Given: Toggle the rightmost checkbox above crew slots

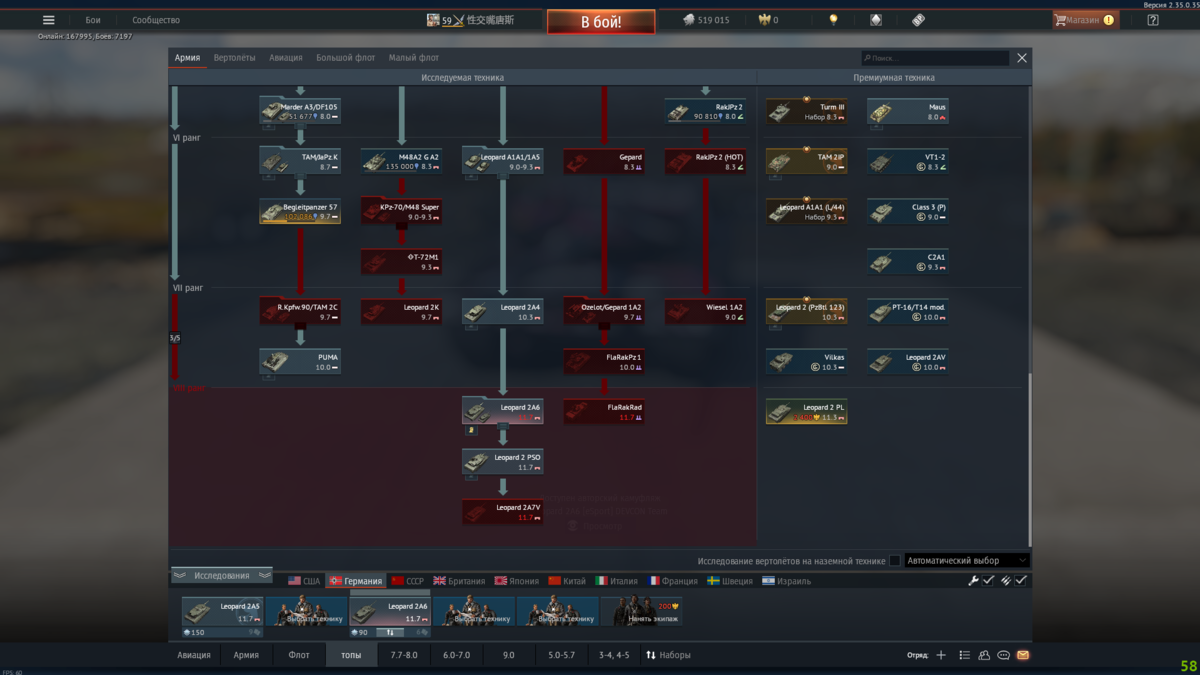Looking at the screenshot, I should point(1022,580).
